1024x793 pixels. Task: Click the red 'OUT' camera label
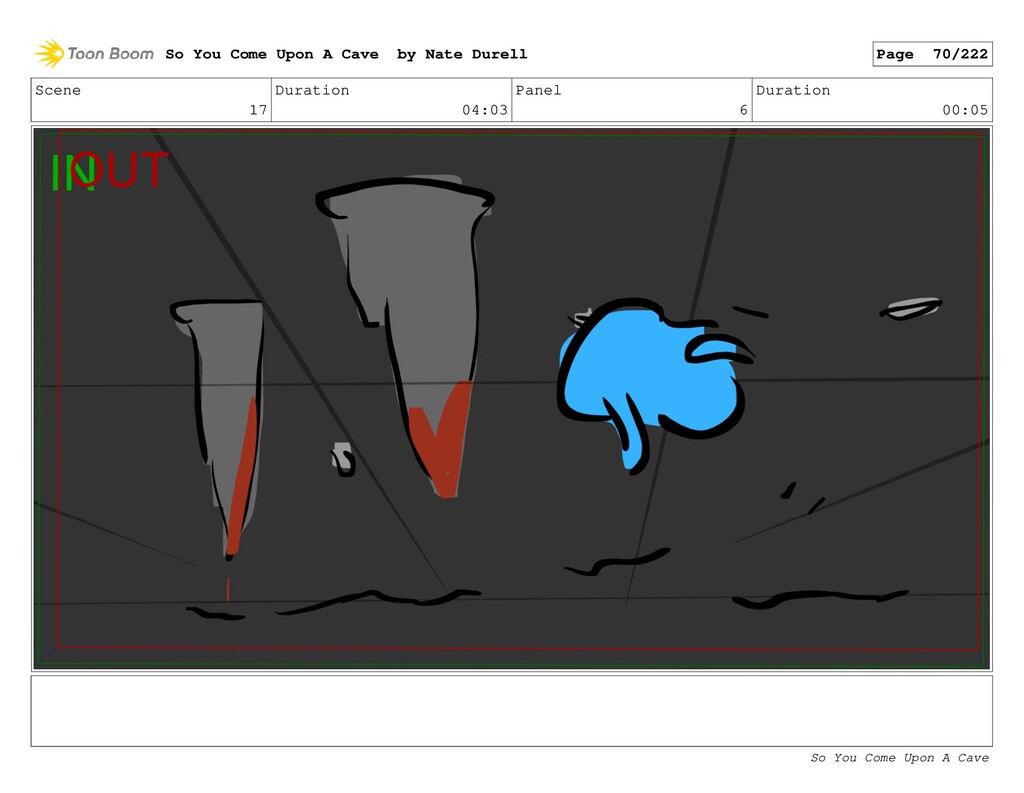point(119,170)
